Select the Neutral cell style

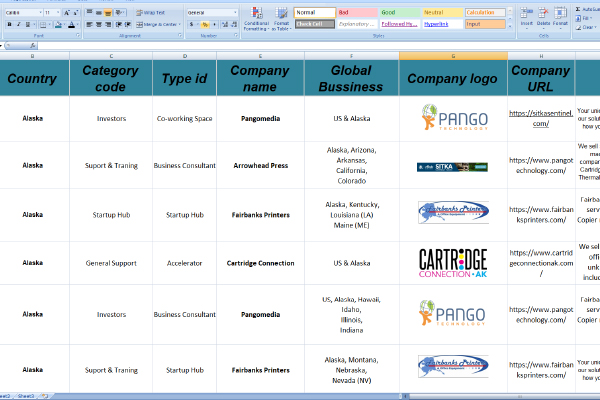click(x=442, y=12)
